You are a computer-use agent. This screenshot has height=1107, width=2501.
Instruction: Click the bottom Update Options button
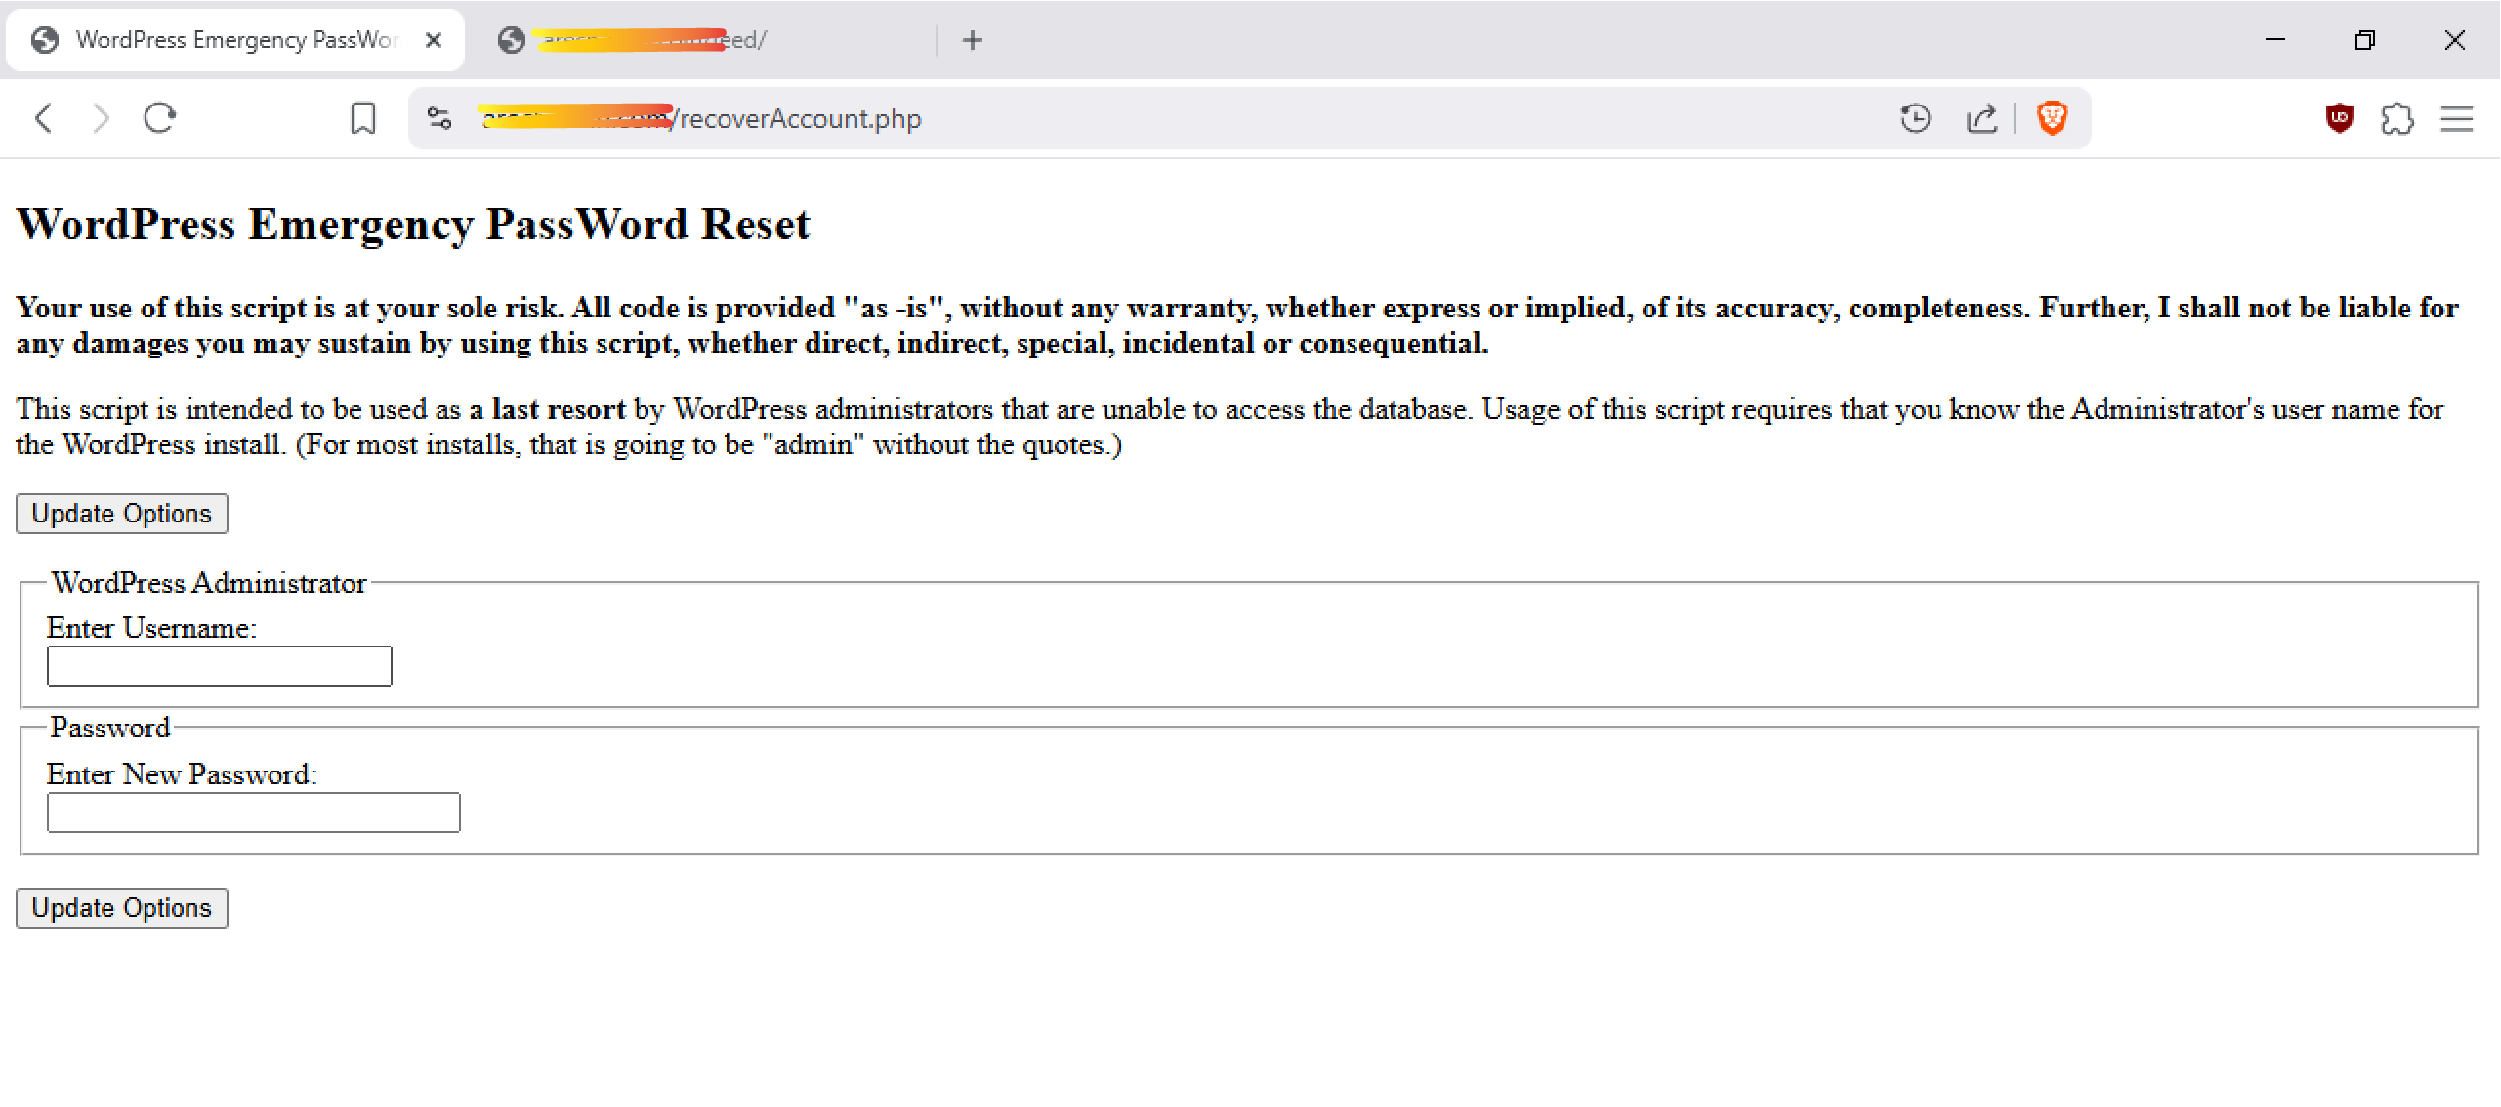pos(122,908)
